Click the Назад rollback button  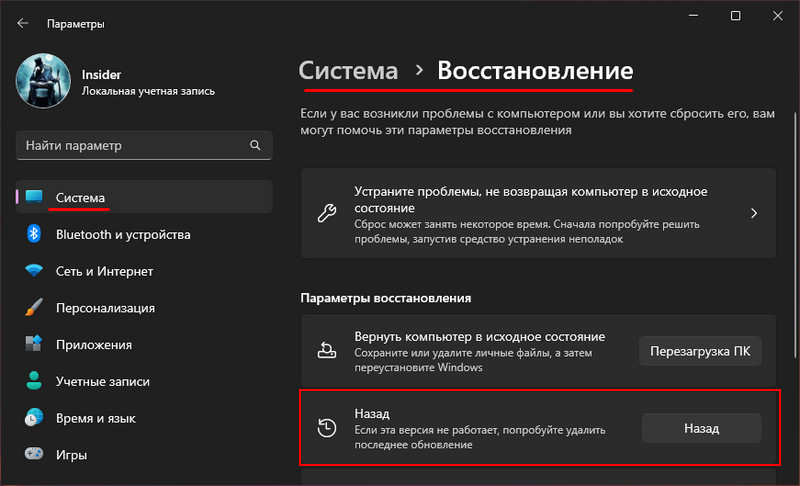click(x=702, y=428)
